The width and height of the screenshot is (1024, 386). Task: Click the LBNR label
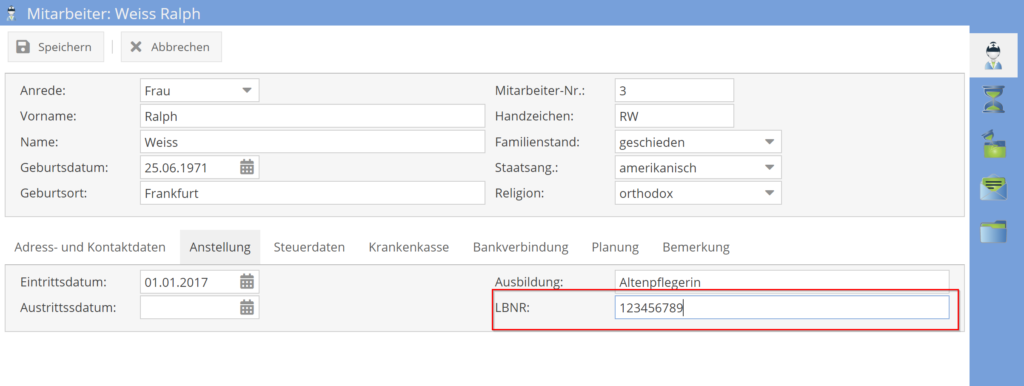[512, 307]
